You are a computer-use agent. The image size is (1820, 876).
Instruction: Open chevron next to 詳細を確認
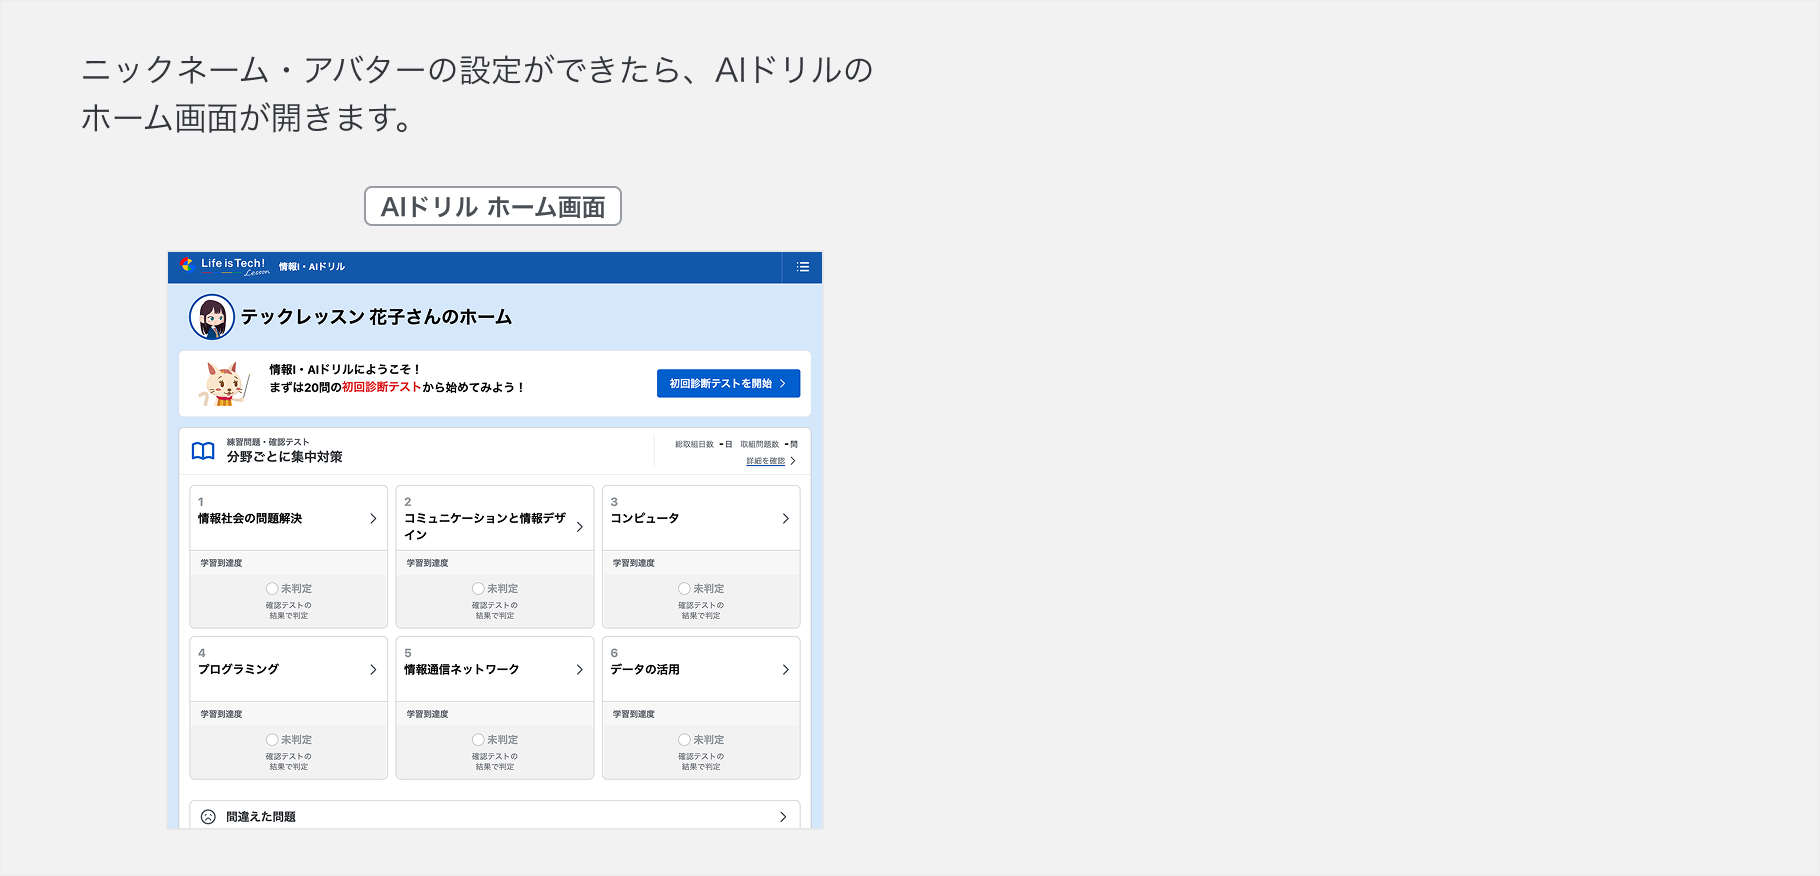click(793, 461)
